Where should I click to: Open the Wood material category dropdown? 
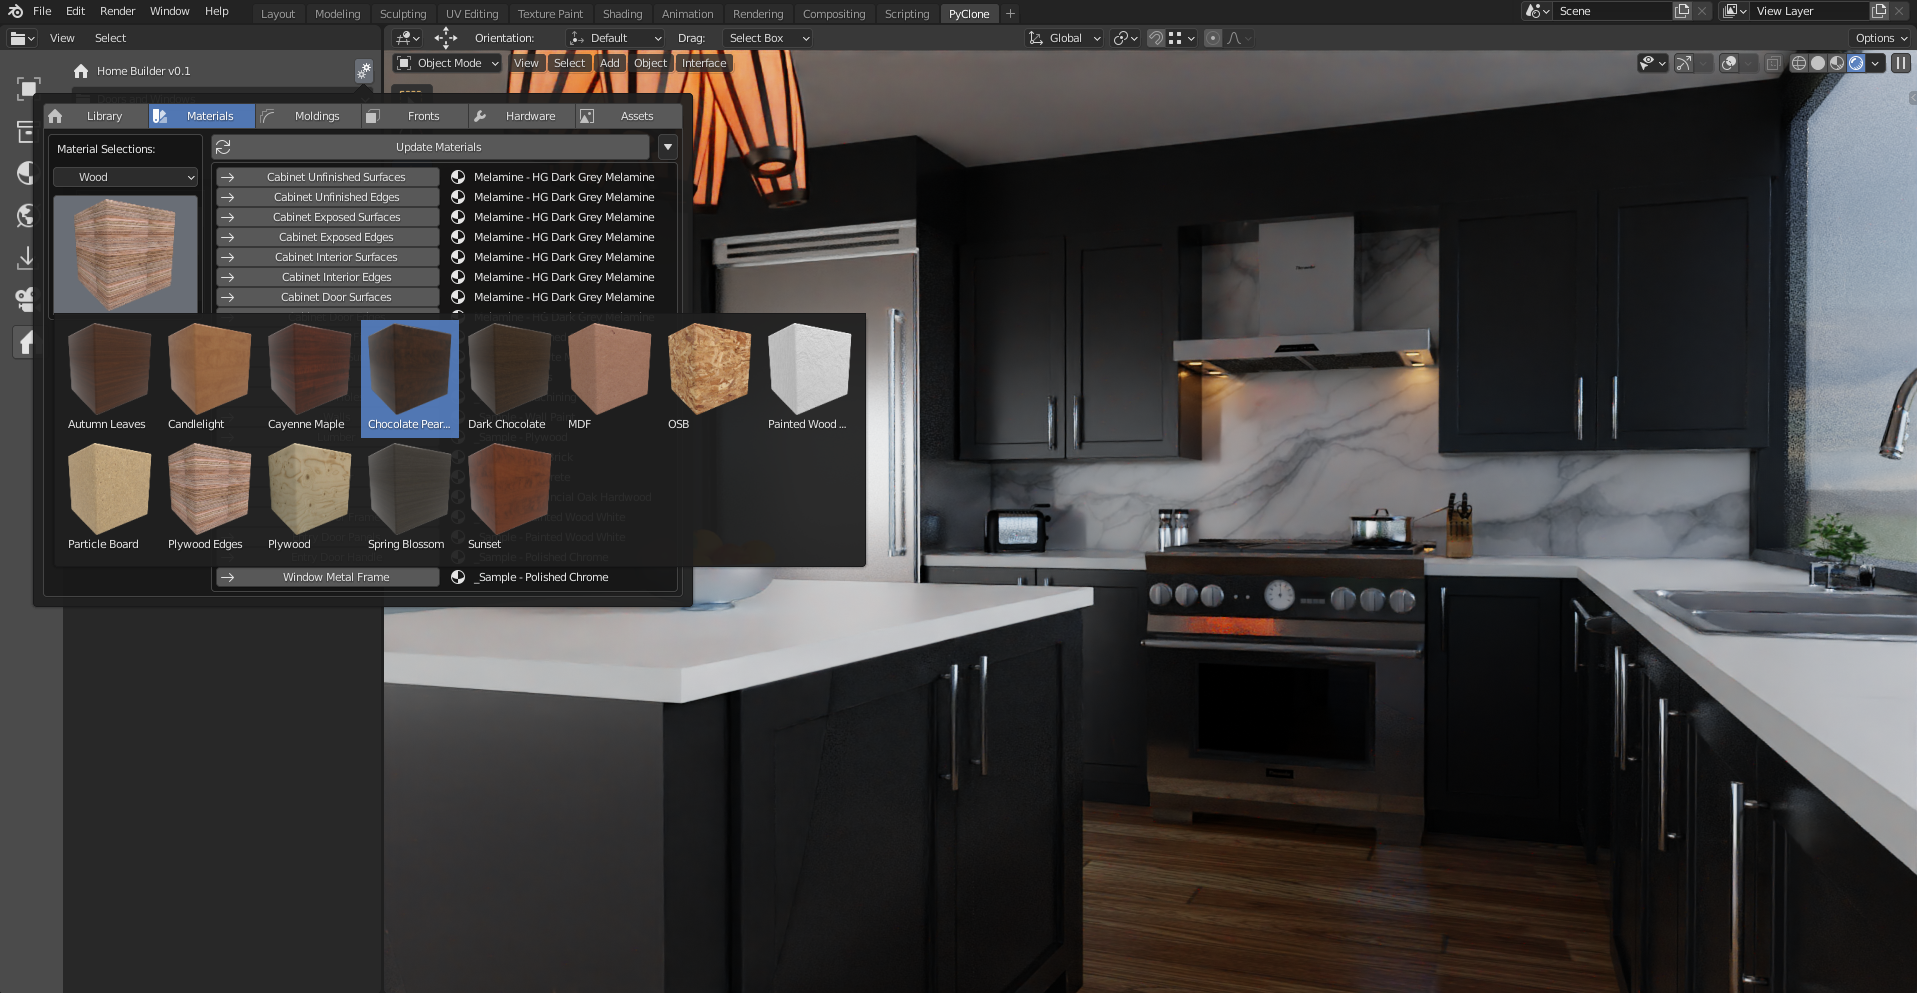click(x=125, y=177)
